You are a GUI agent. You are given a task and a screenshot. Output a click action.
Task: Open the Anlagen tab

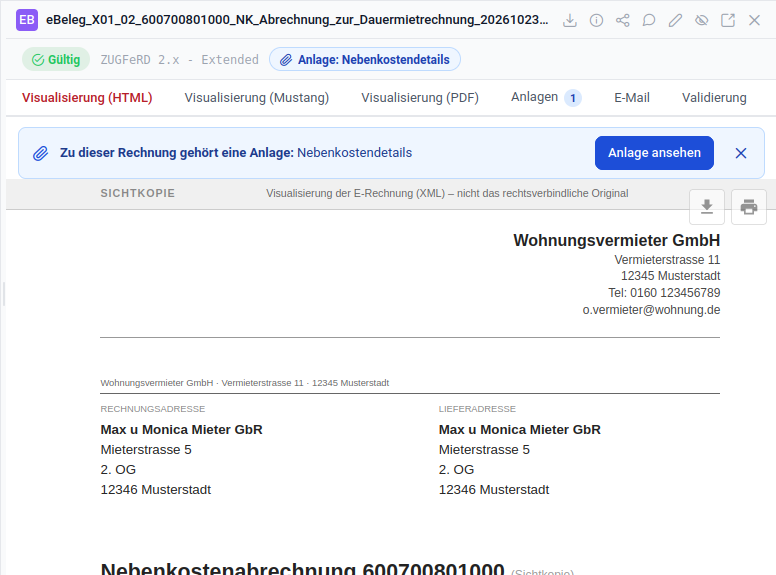[x=546, y=97]
